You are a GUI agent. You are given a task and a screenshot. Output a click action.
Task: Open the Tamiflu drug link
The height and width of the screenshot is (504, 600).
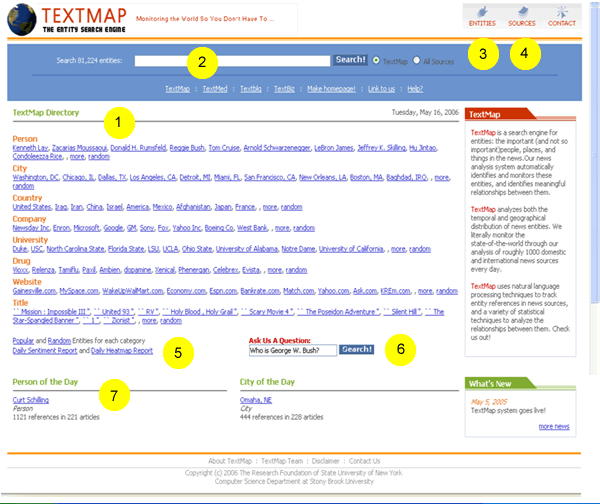[68, 270]
